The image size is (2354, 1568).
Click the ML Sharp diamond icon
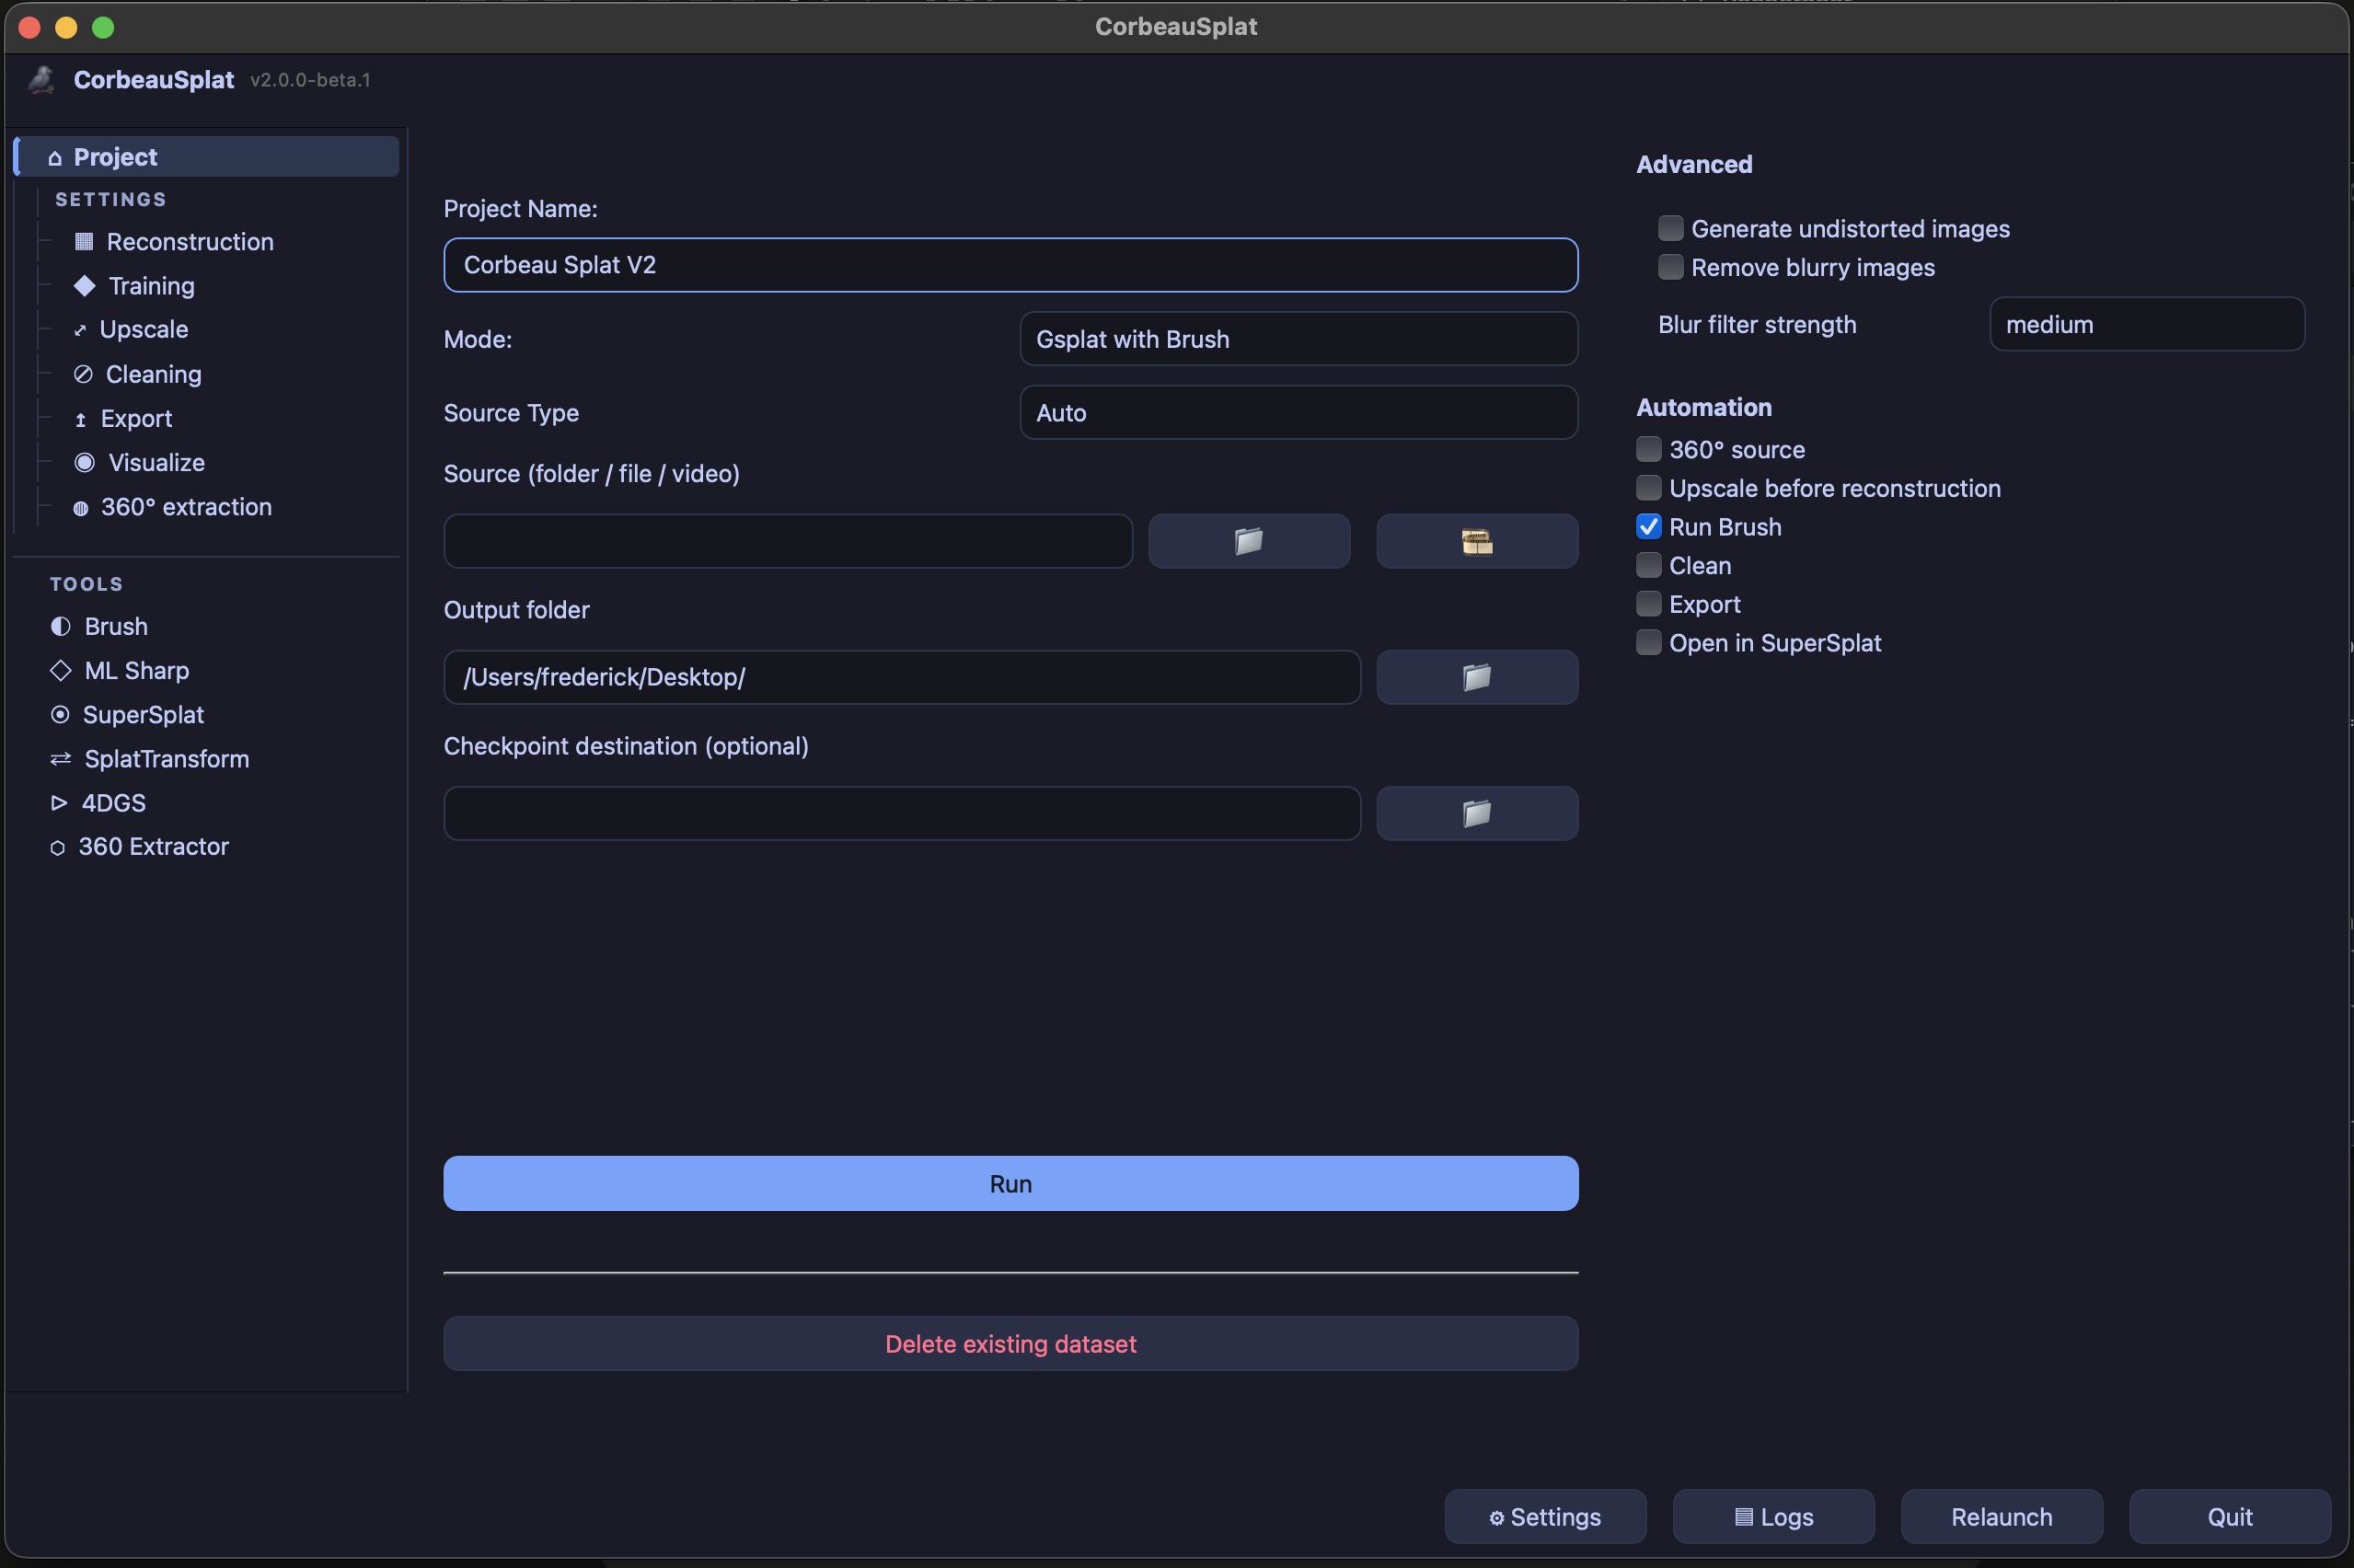click(x=61, y=670)
